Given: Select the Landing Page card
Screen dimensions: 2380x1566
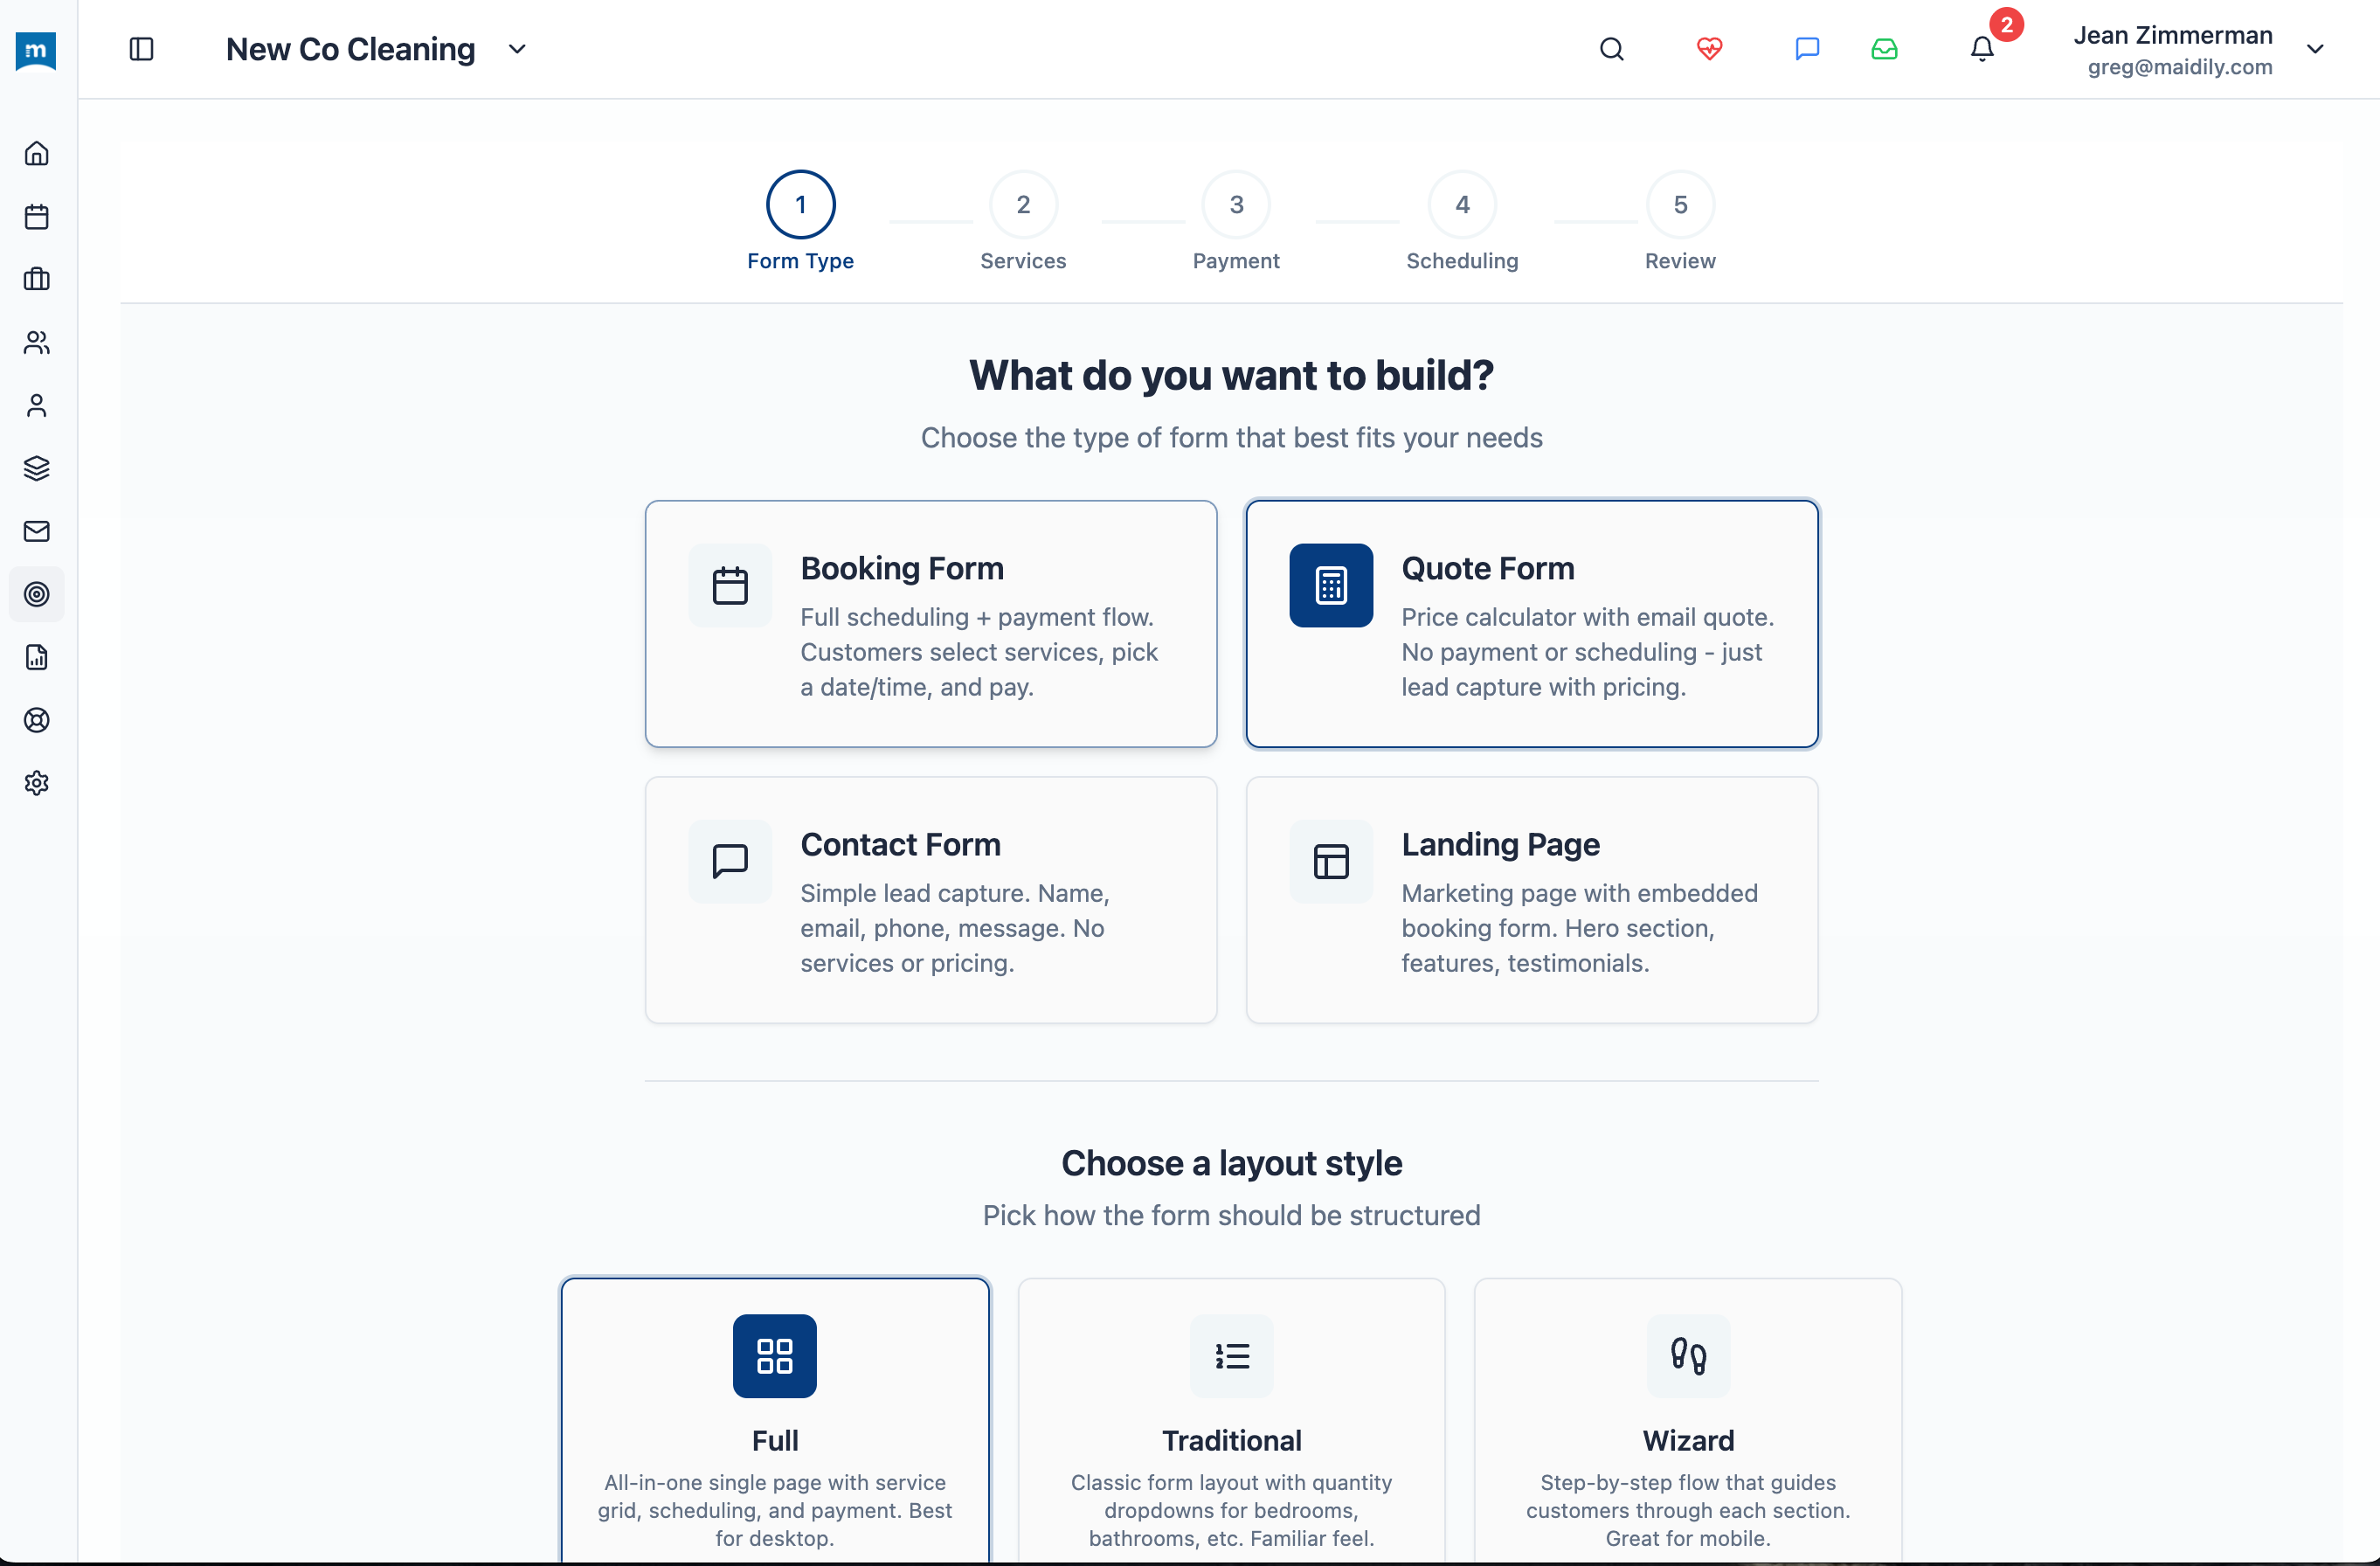Looking at the screenshot, I should tap(1532, 899).
